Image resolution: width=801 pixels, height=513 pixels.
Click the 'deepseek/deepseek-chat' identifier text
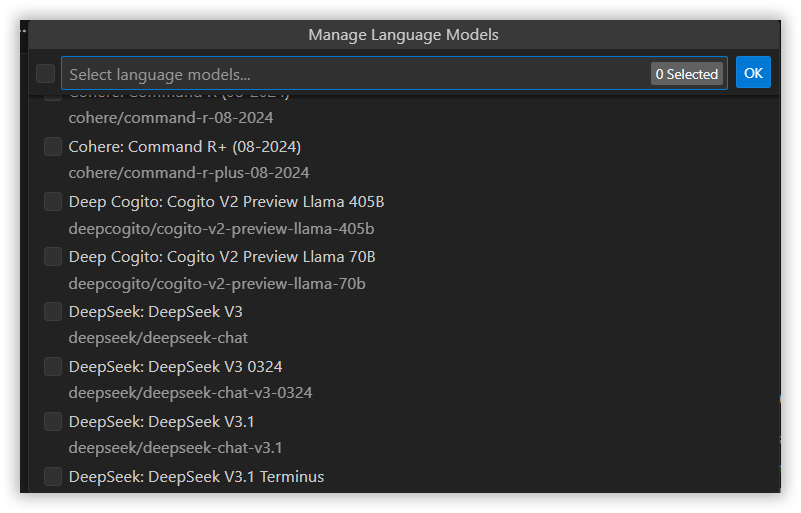(x=158, y=338)
